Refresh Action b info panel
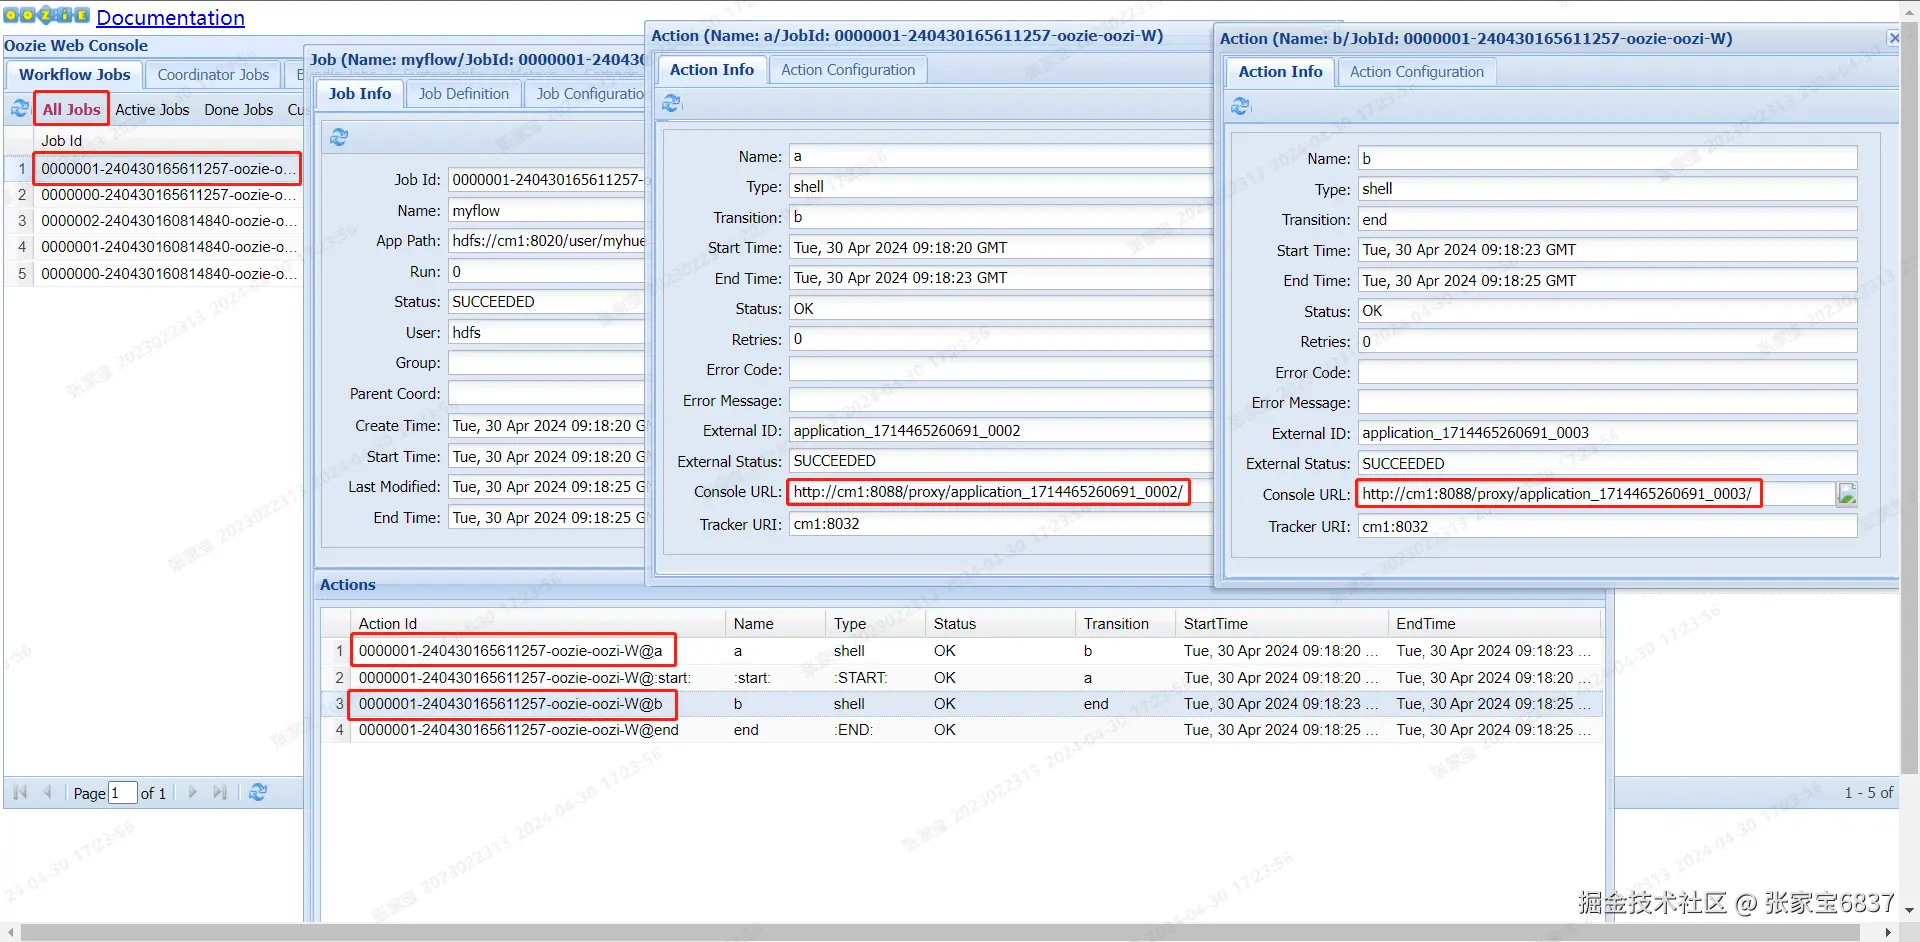1920x942 pixels. pyautogui.click(x=1240, y=106)
